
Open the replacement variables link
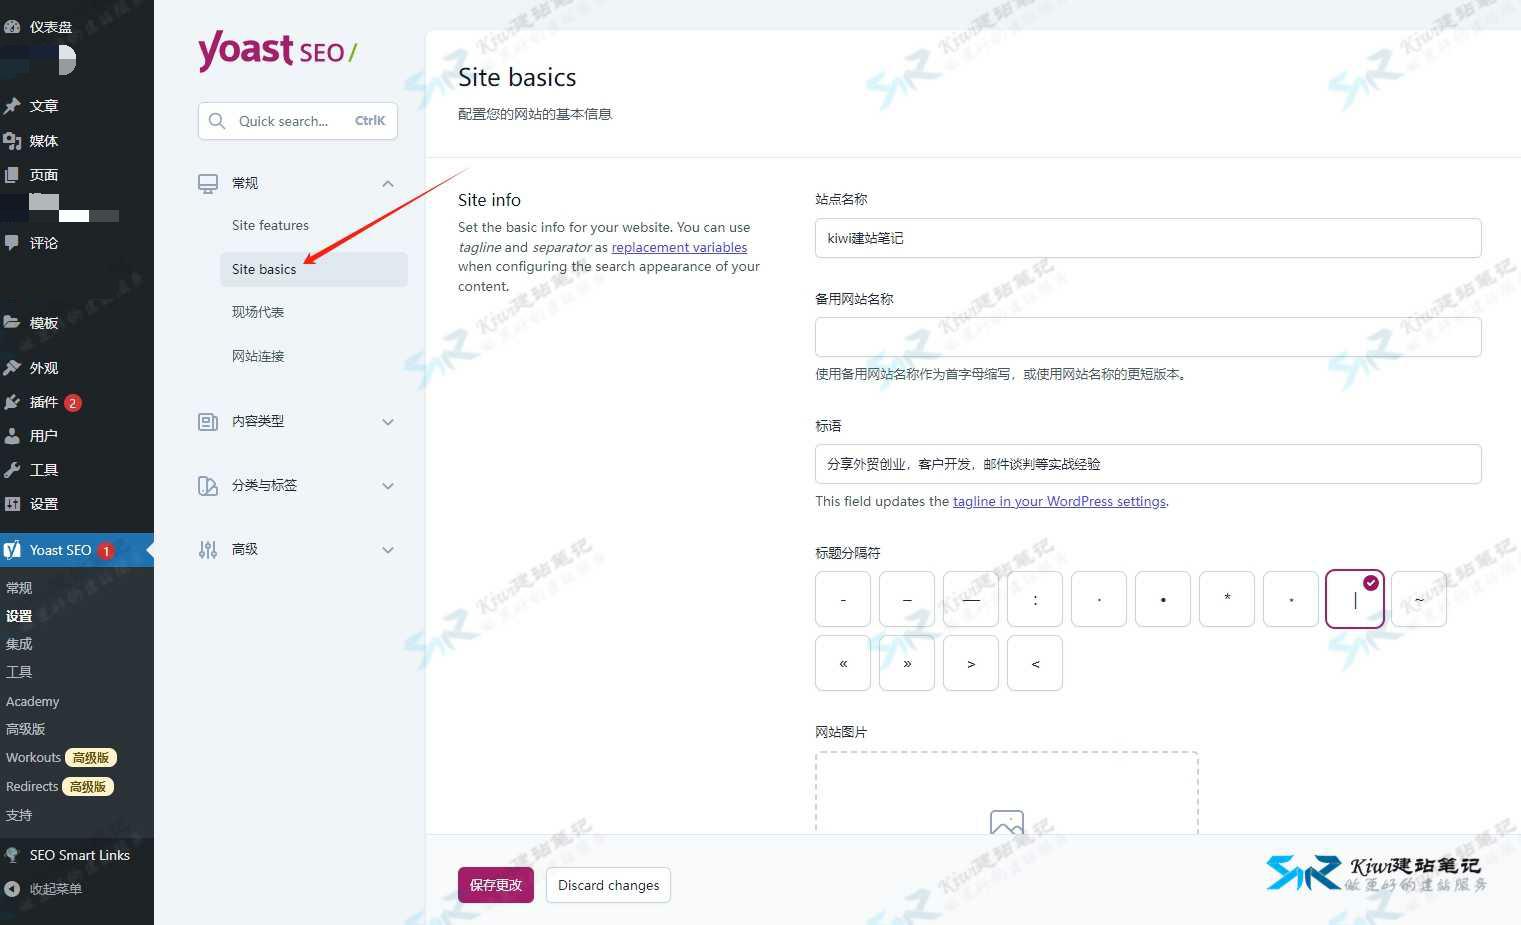coord(679,247)
